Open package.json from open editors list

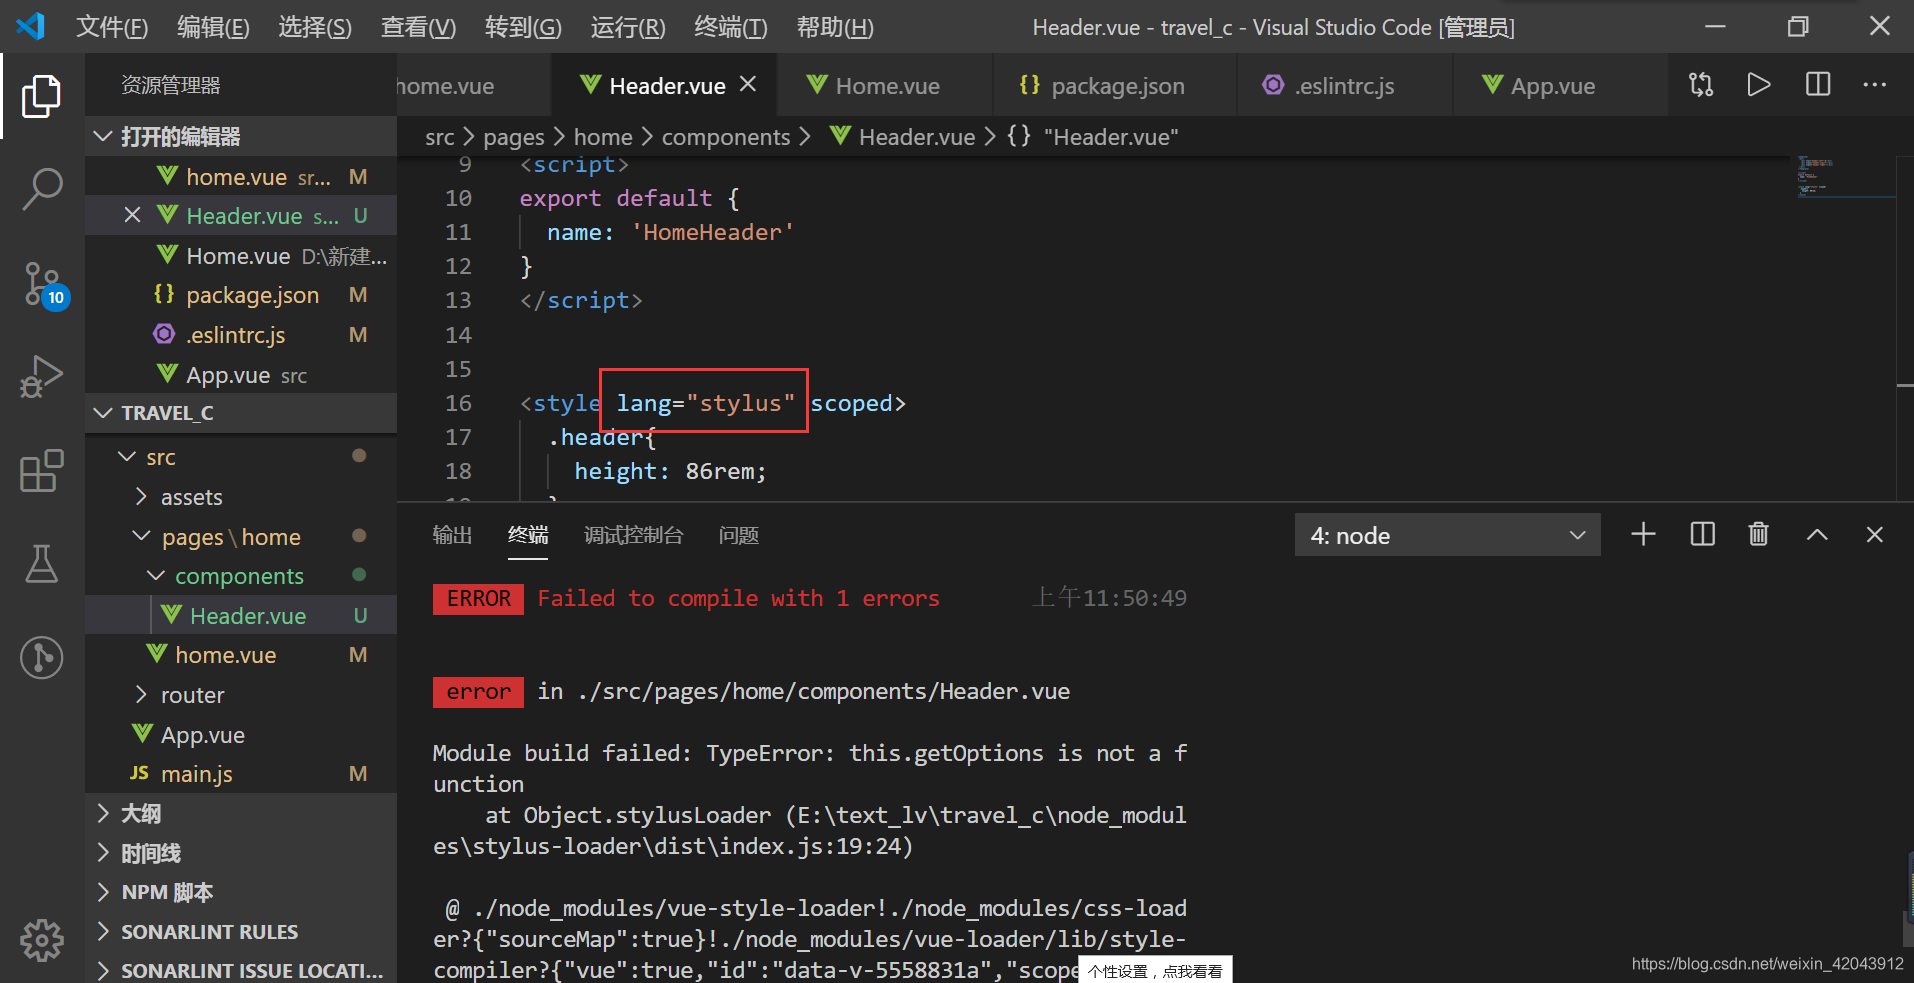(241, 295)
